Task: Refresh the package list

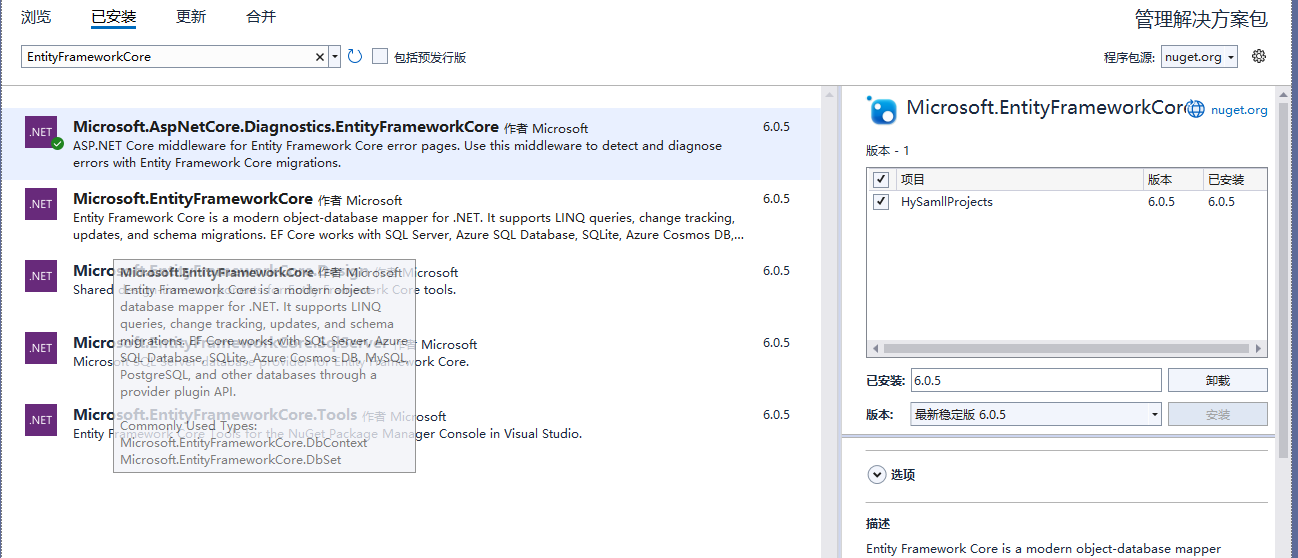Action: click(355, 57)
